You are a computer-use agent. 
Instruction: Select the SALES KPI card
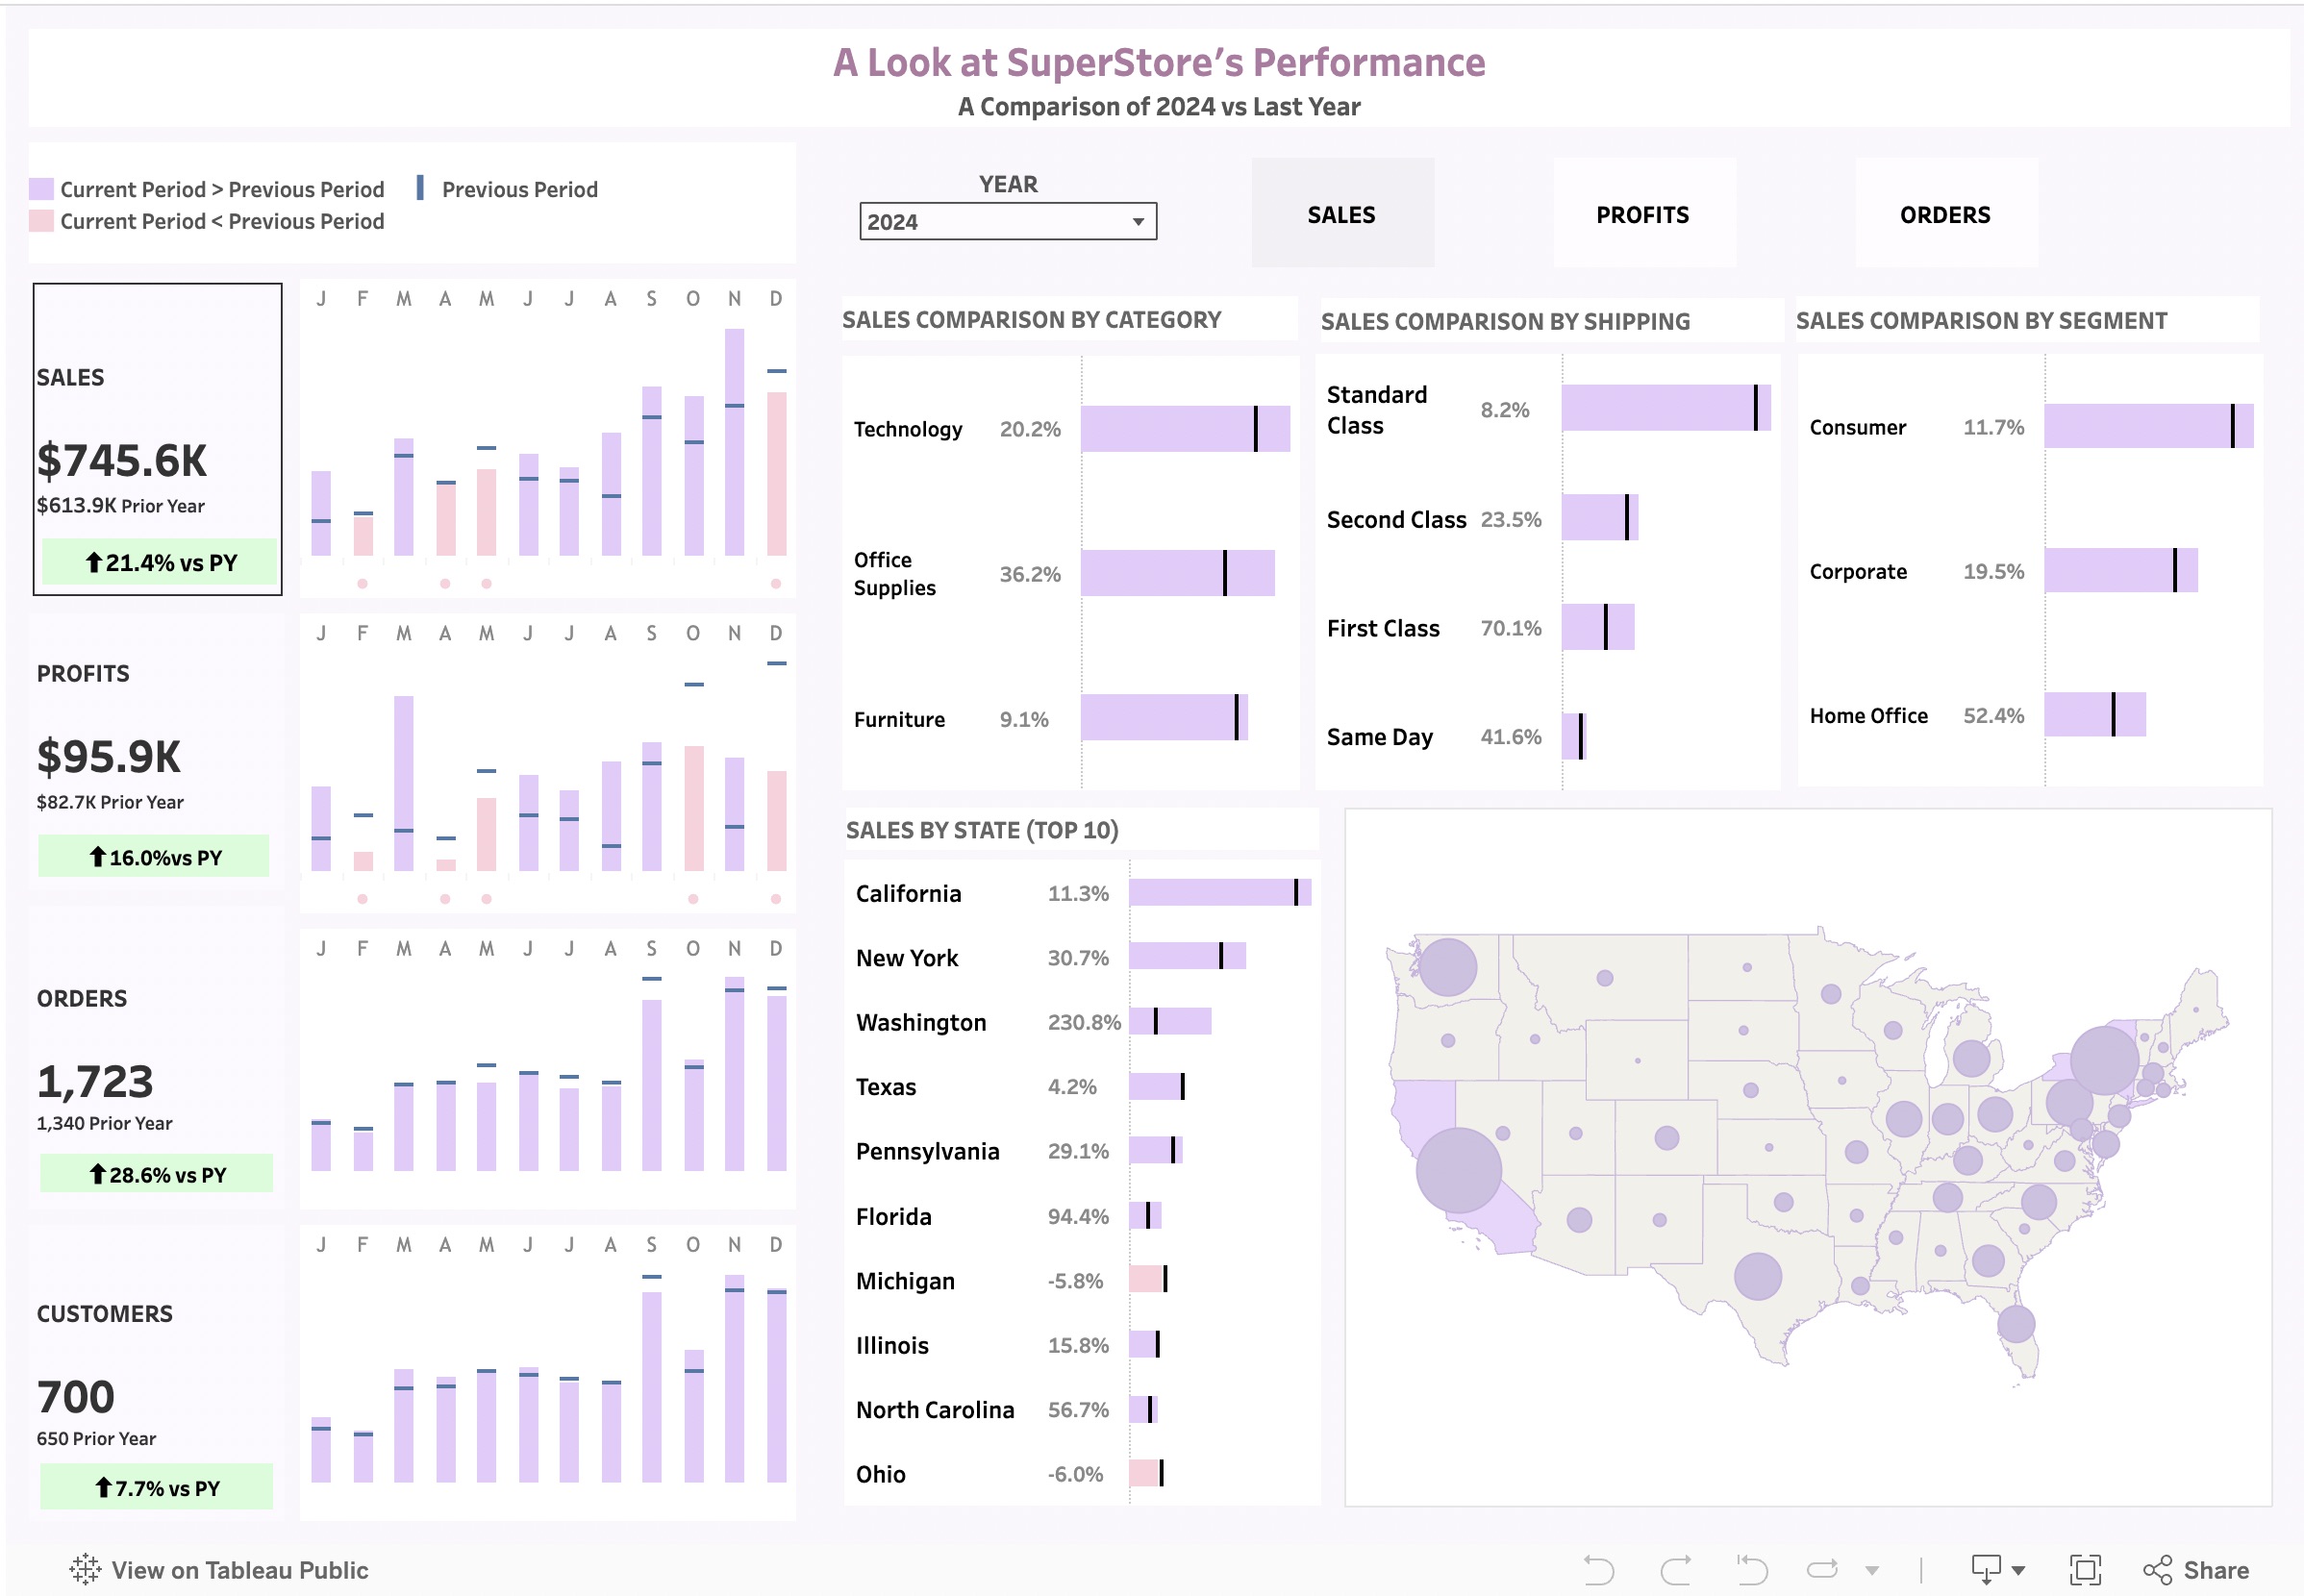157,438
